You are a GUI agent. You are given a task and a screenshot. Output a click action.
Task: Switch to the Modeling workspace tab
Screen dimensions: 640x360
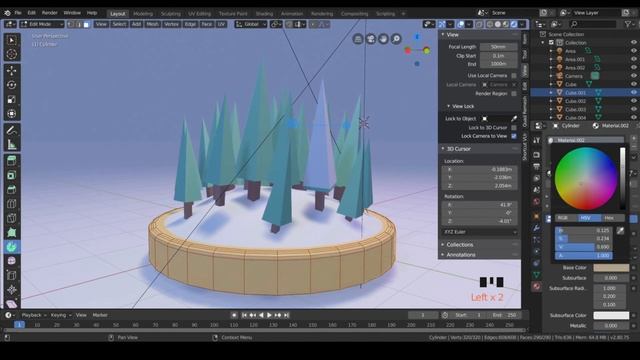[143, 13]
